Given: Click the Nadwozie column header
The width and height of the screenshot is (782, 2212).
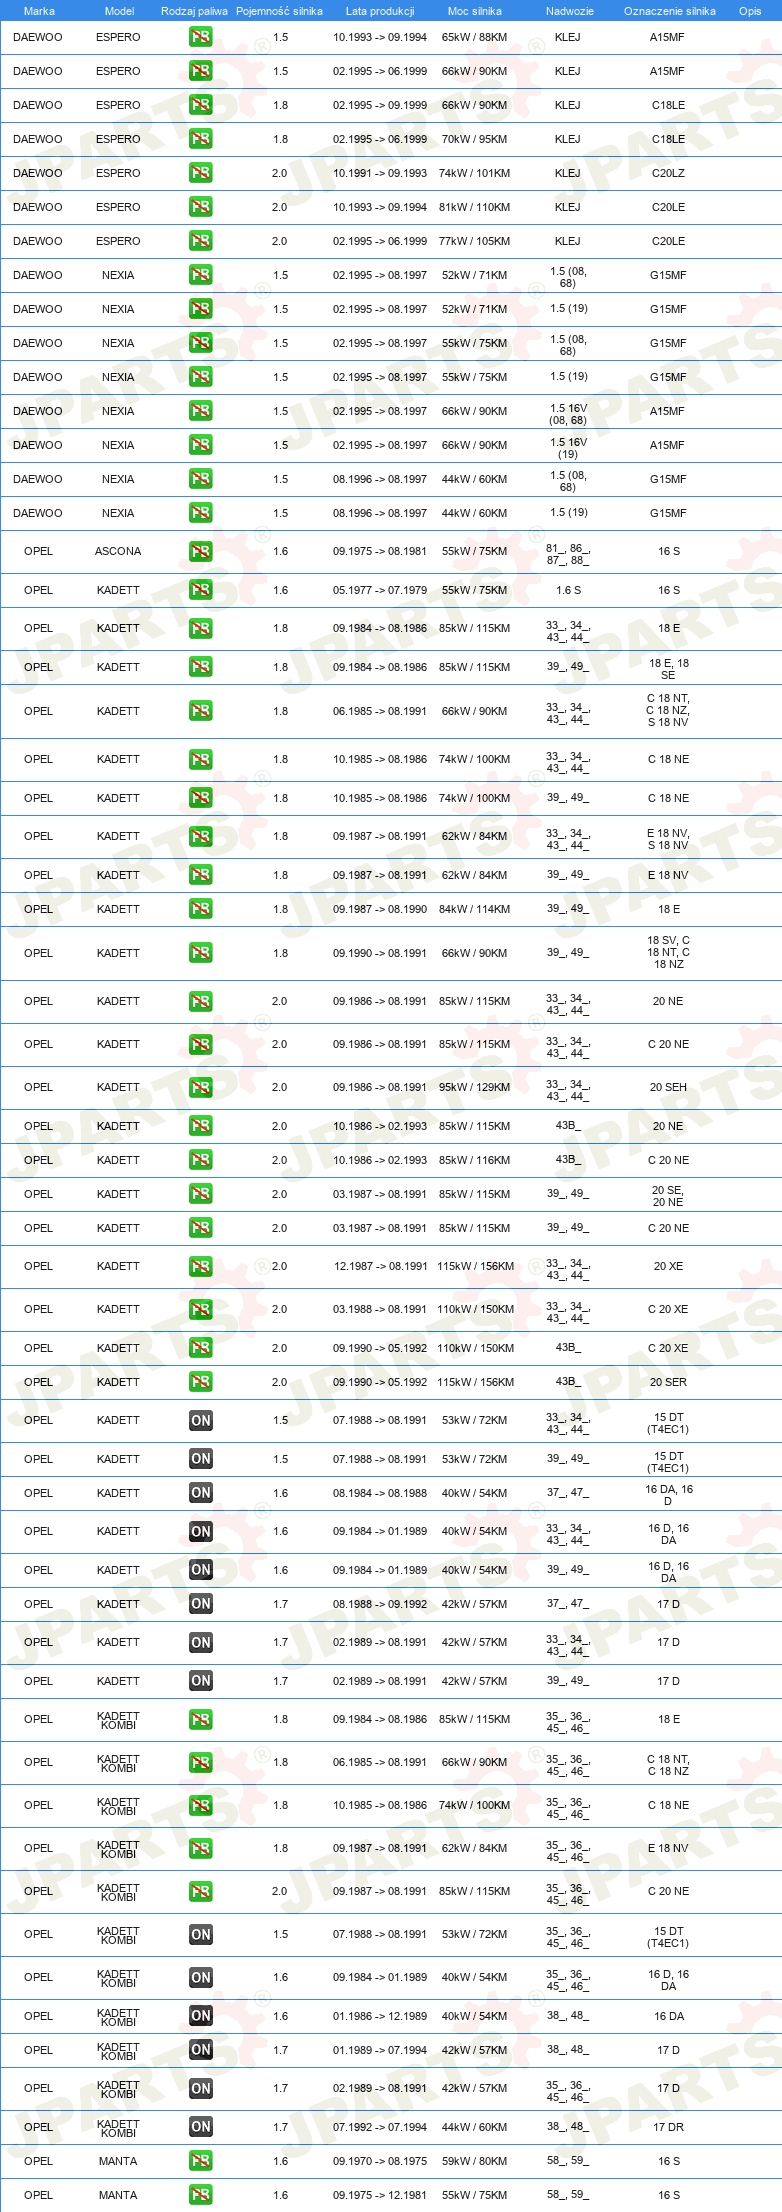Looking at the screenshot, I should (x=570, y=11).
